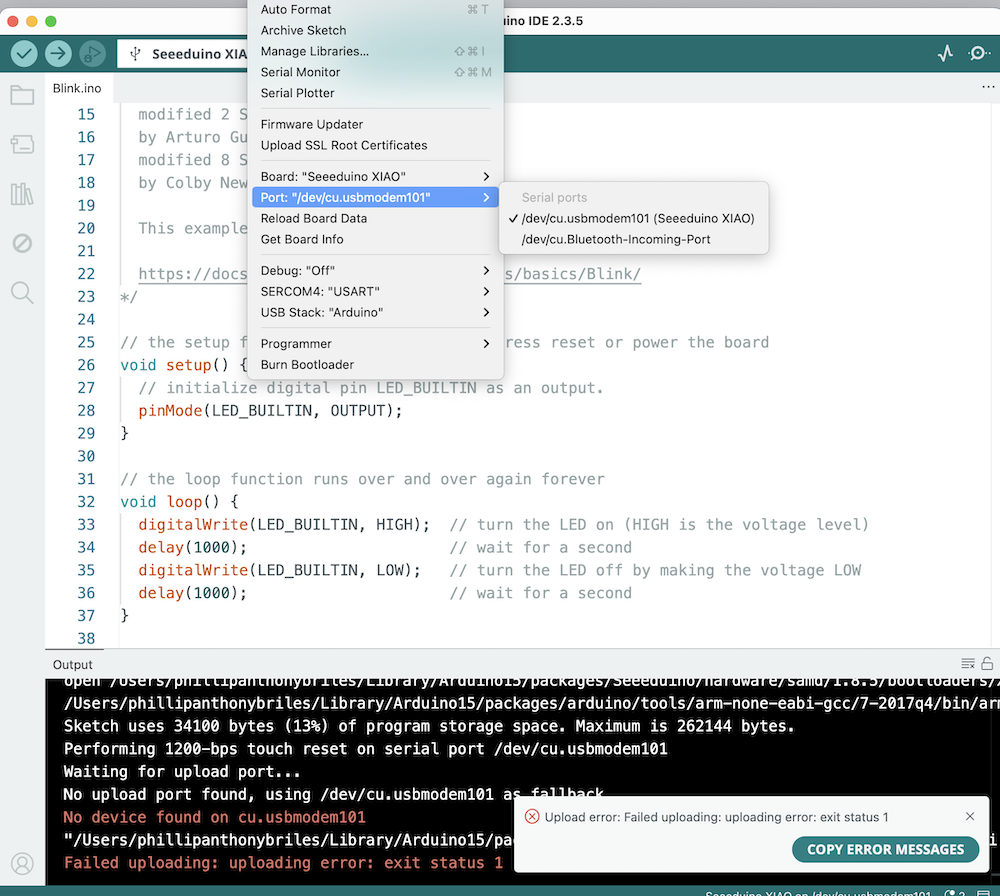Expand the Board: "Seeeduino XIAO" submenu
Image resolution: width=1000 pixels, height=896 pixels.
pos(375,176)
